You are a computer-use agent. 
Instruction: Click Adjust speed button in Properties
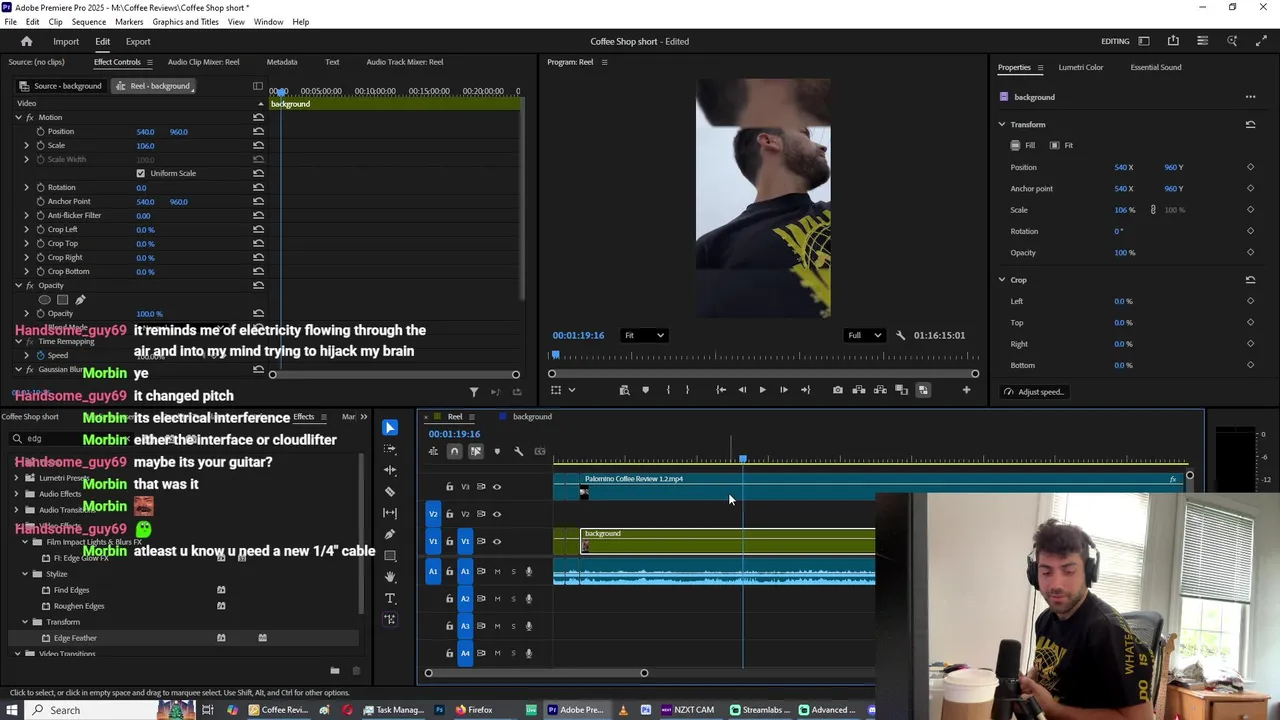pos(1034,392)
